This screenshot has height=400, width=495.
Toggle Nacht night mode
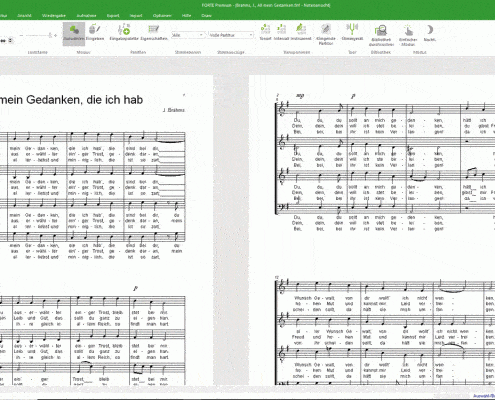click(x=430, y=33)
